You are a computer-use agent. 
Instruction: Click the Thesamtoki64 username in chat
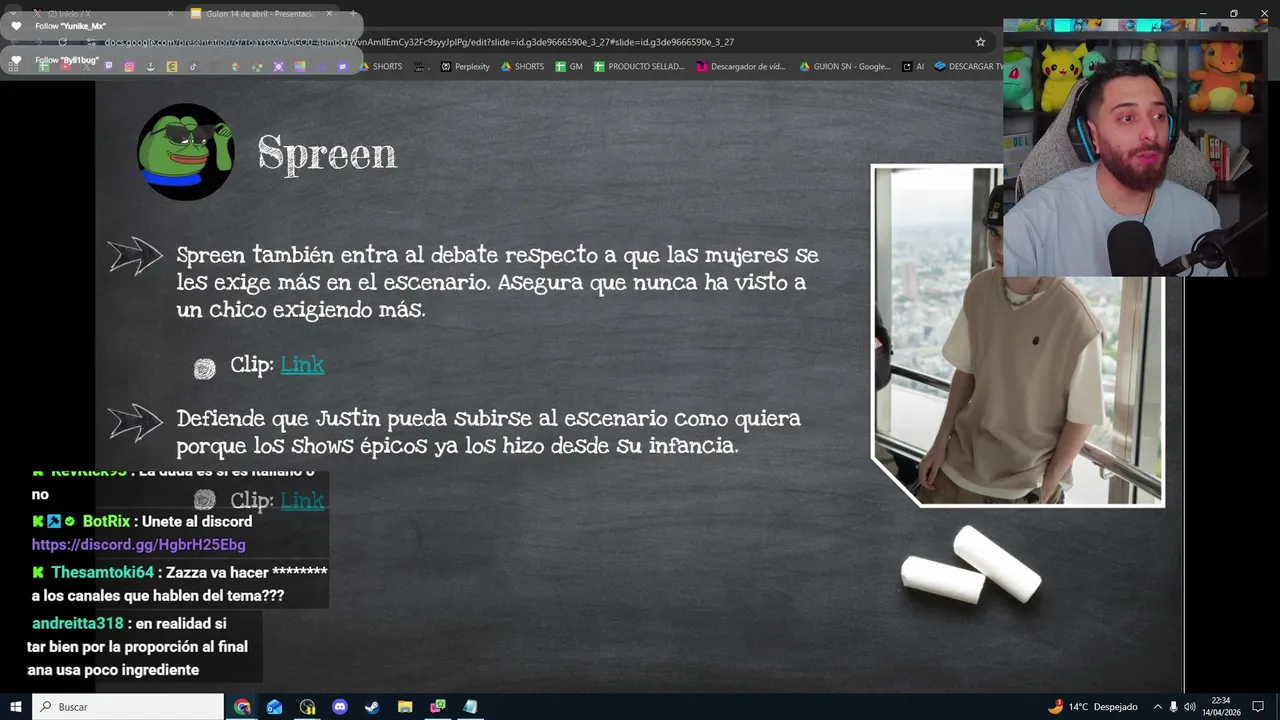(x=103, y=572)
